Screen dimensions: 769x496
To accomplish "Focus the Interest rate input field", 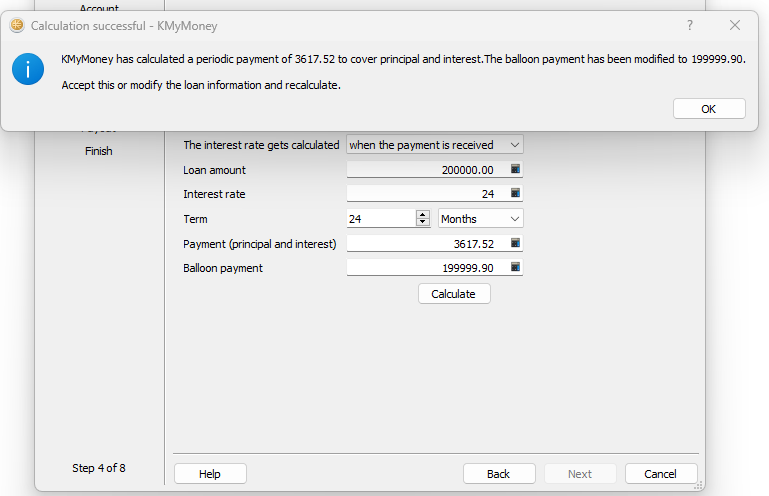I will click(x=425, y=194).
